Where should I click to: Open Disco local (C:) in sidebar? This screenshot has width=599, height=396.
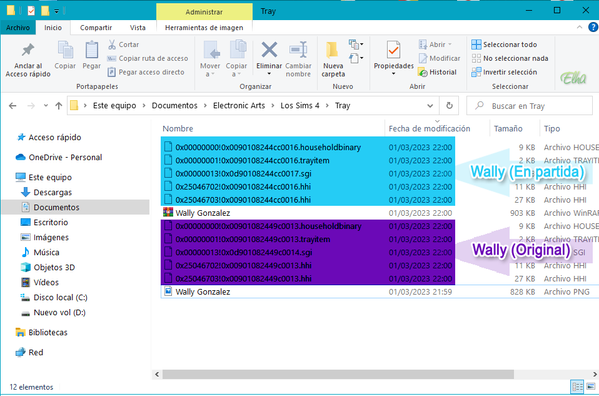point(53,297)
